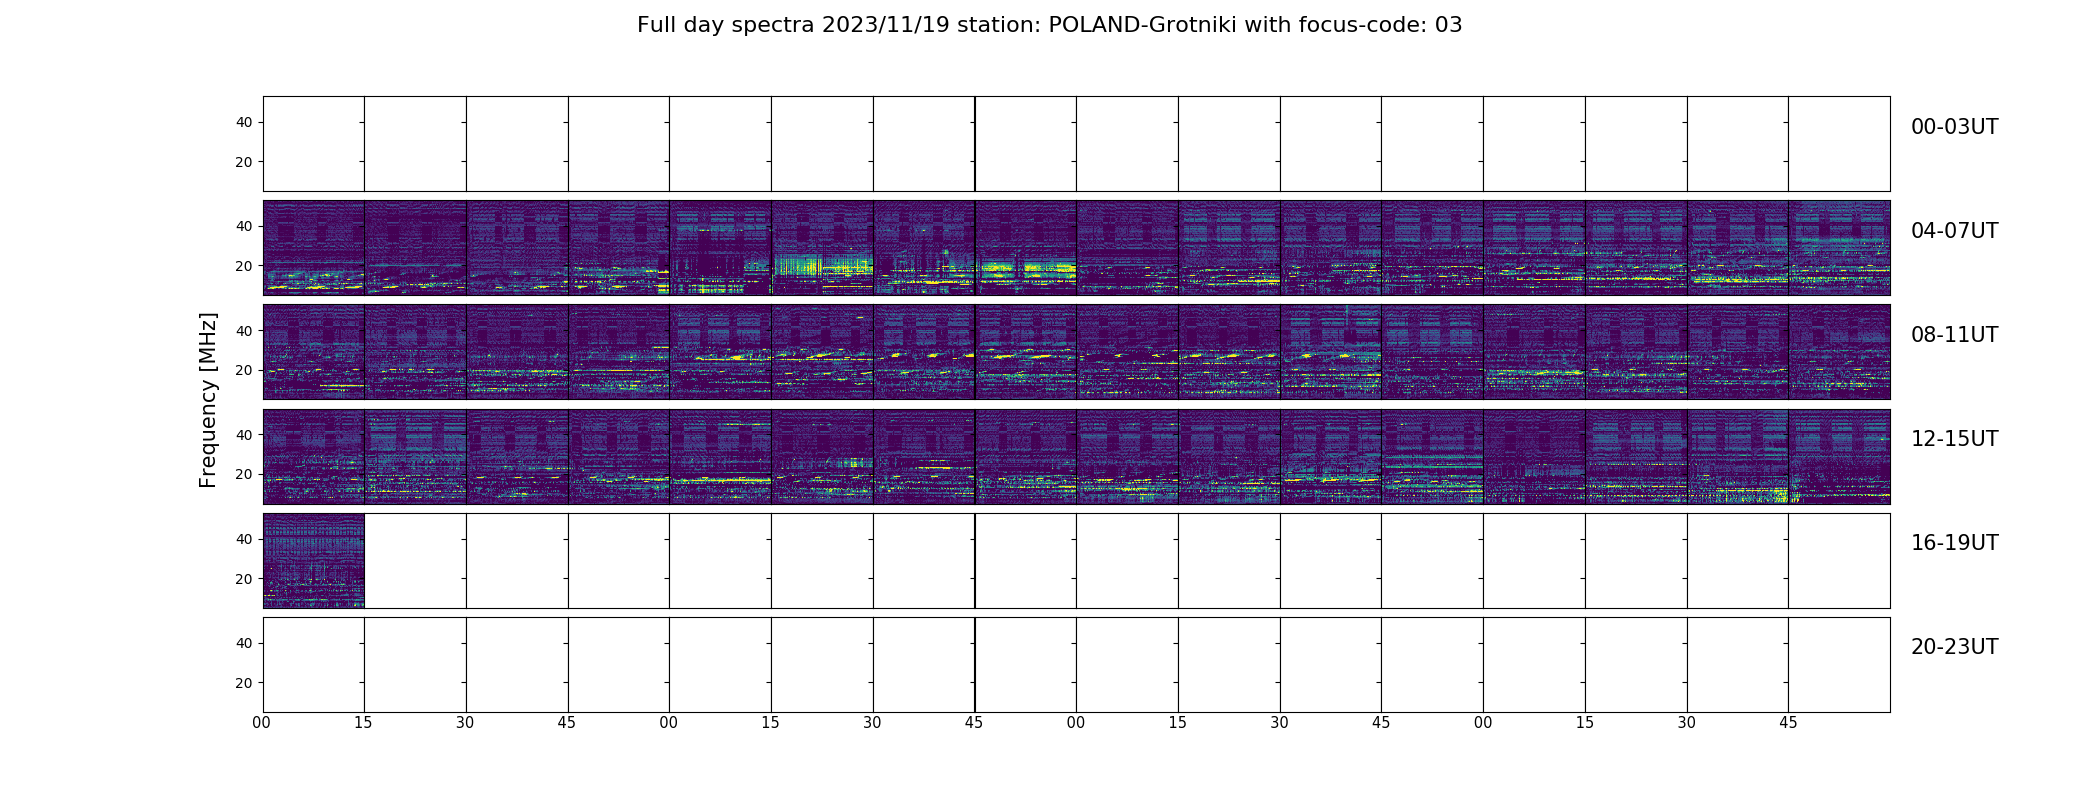2100x800 pixels.
Task: Open the bright 05:15-05:30 burst spectrogram, 04-07UT row
Action: [822, 248]
